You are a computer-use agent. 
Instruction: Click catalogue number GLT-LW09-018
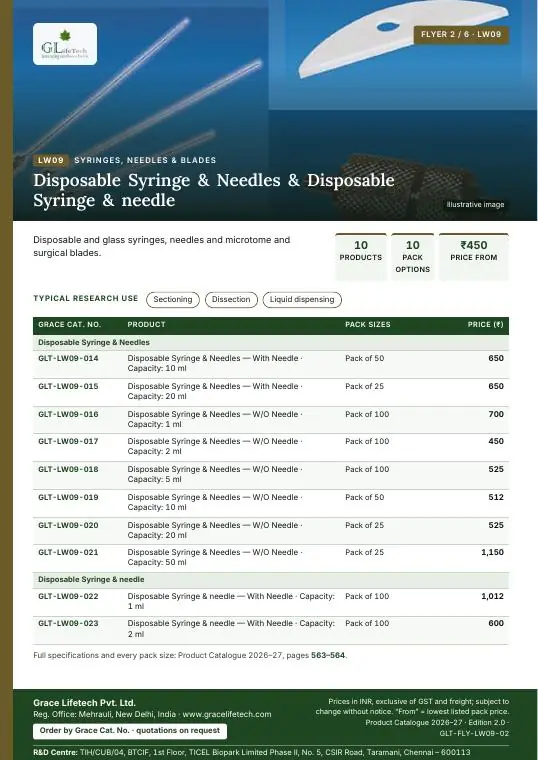coord(68,470)
